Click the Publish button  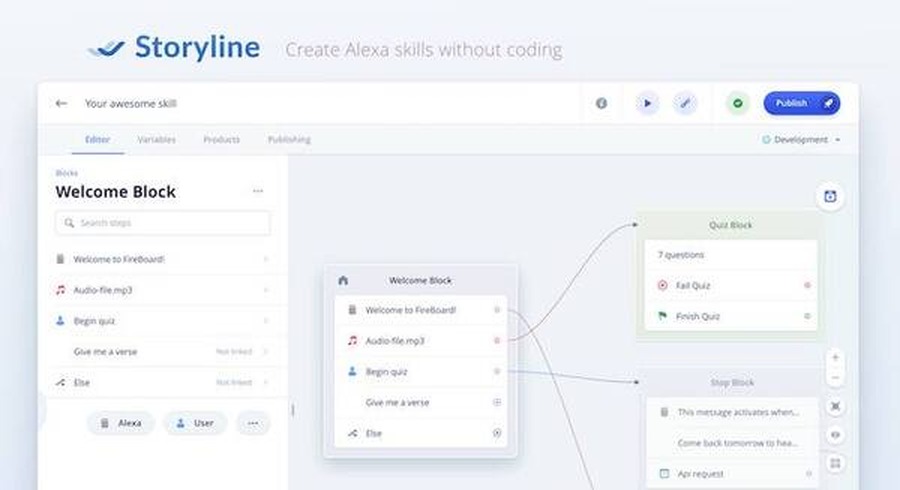point(801,103)
